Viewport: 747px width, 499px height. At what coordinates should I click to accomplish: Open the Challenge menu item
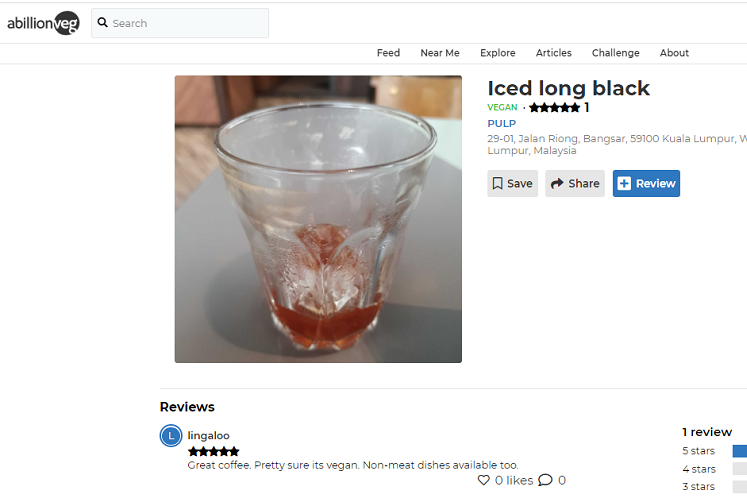pyautogui.click(x=616, y=53)
